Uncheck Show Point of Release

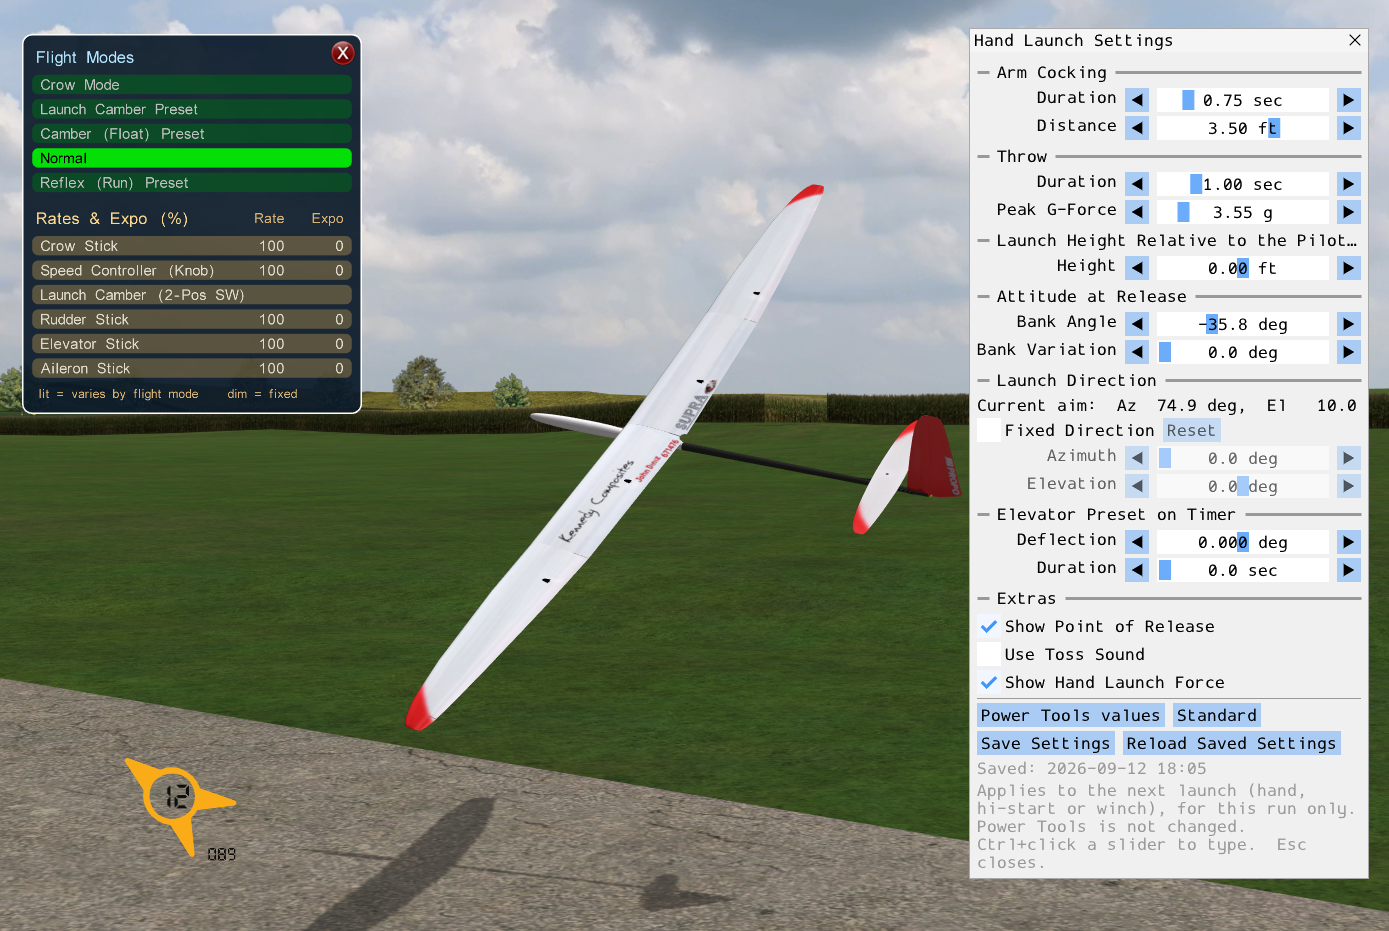click(988, 626)
